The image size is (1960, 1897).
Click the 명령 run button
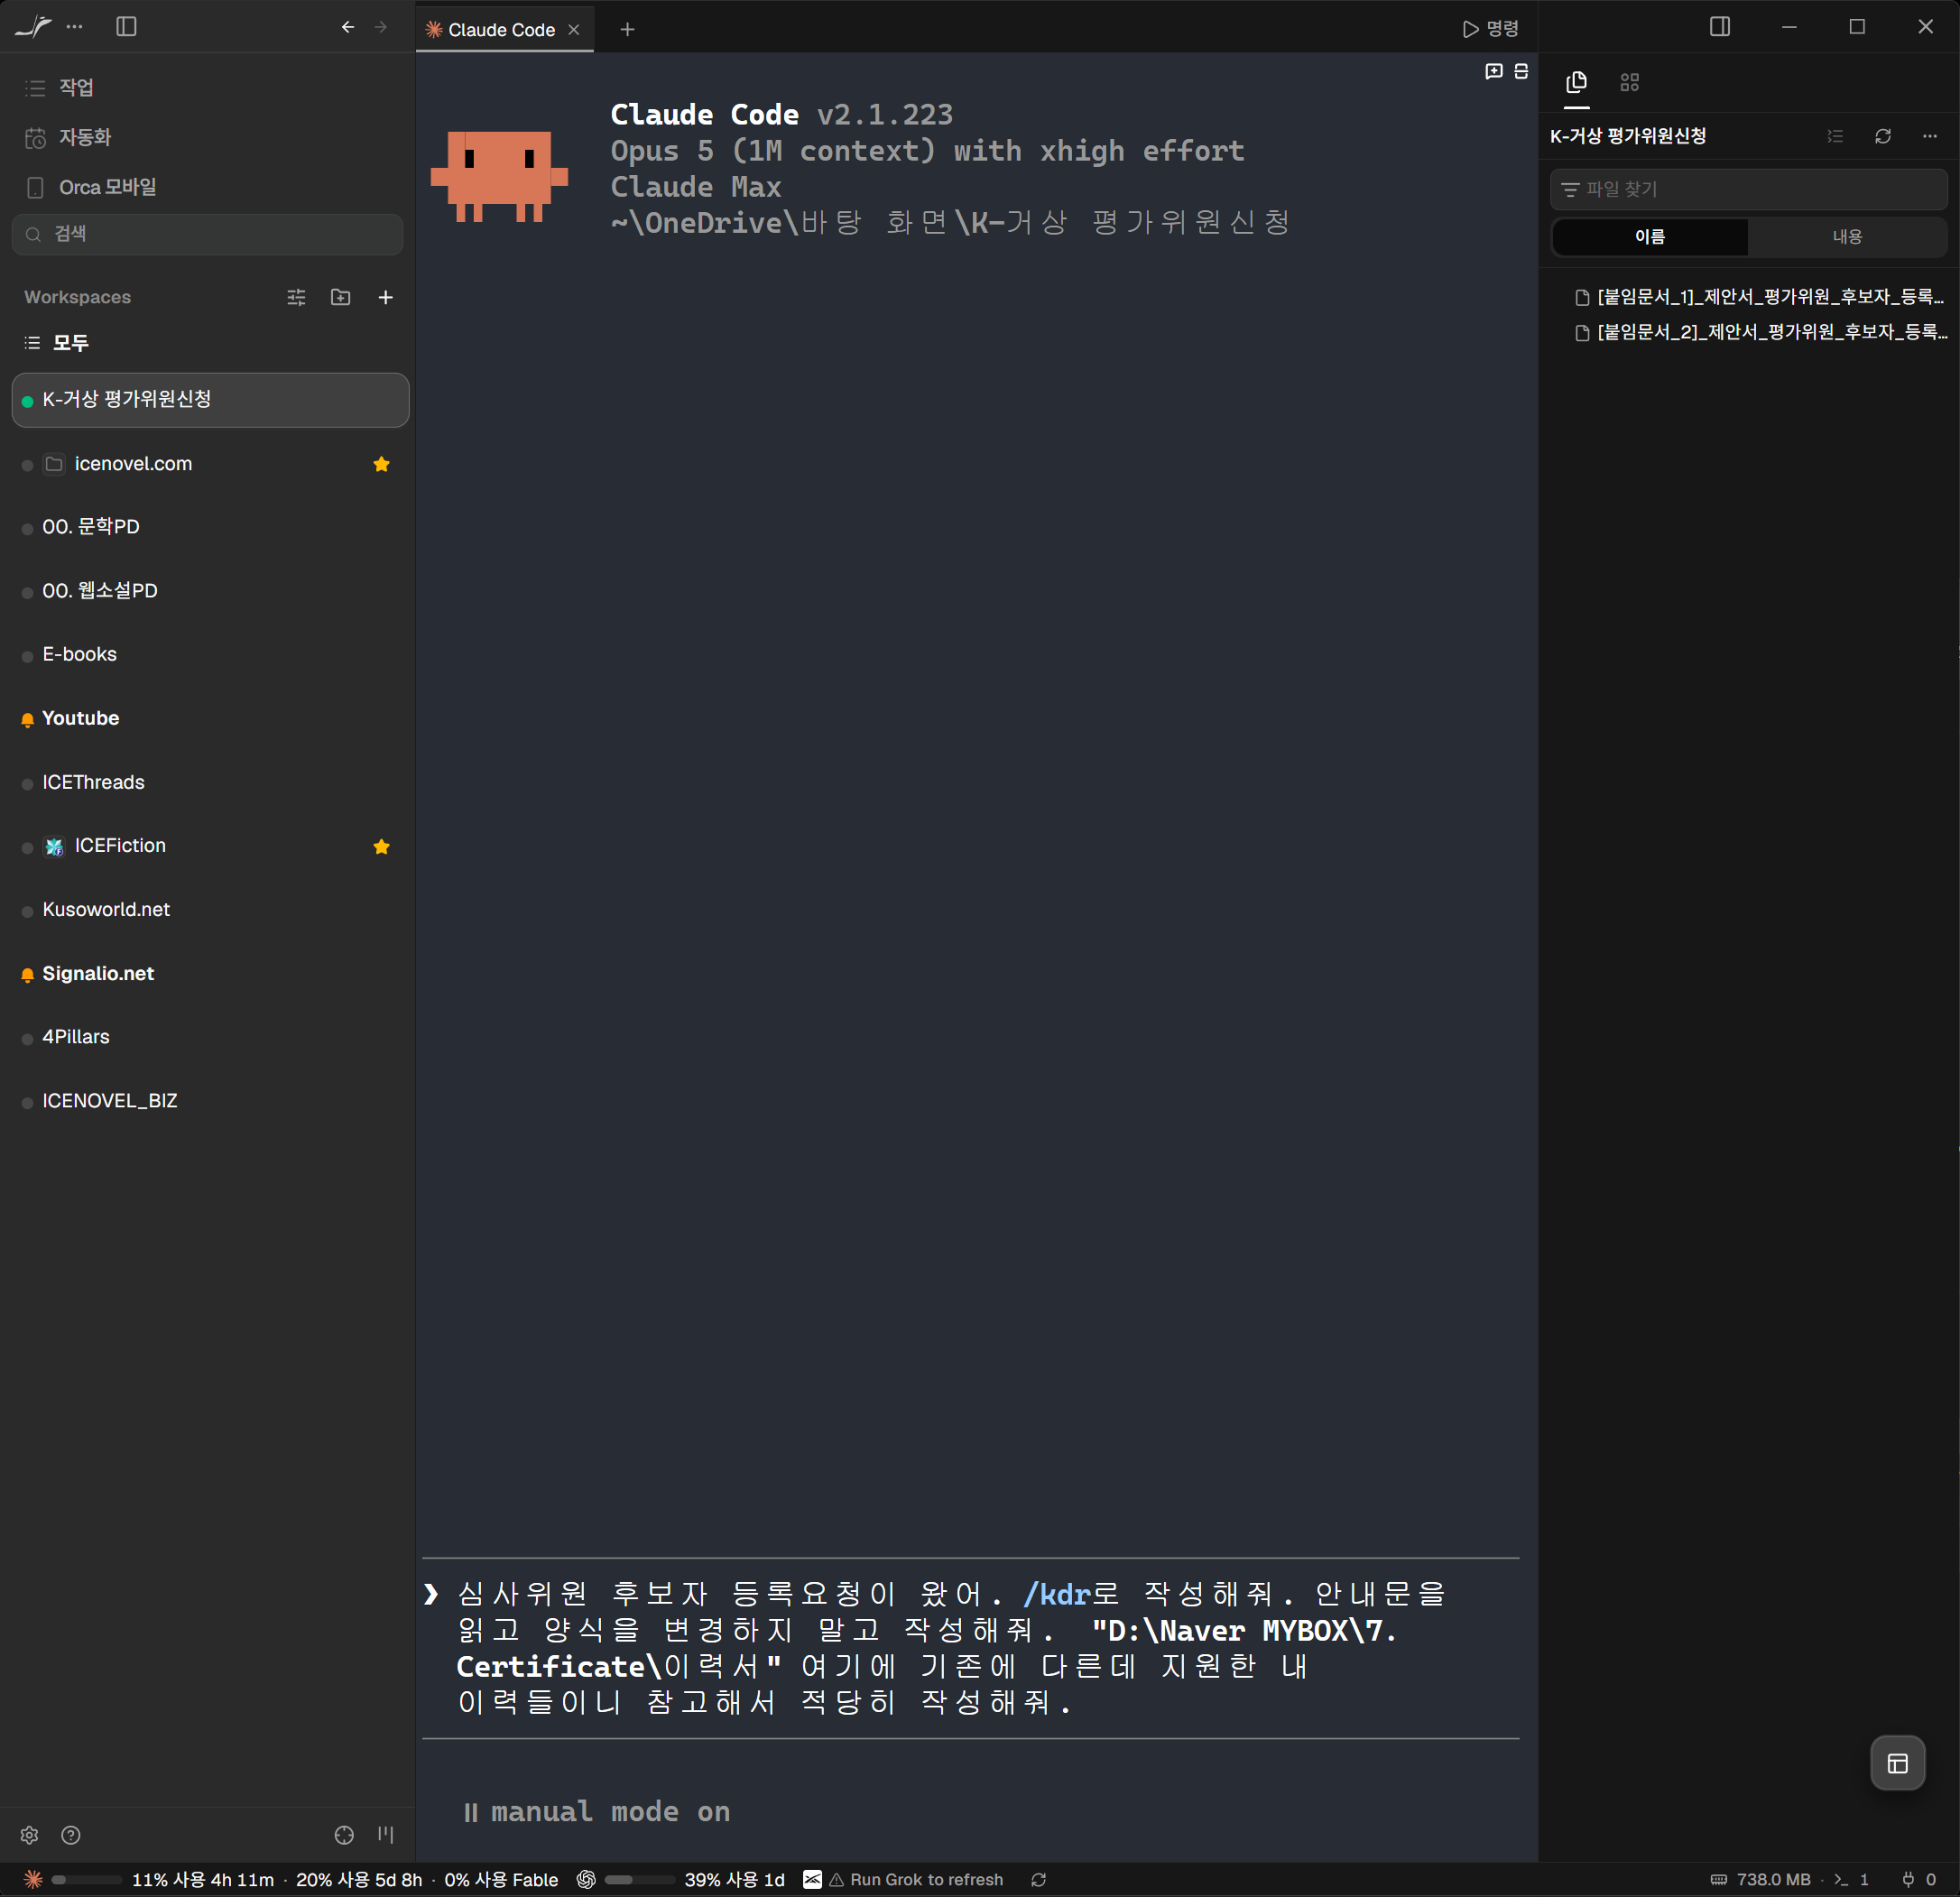(1490, 29)
